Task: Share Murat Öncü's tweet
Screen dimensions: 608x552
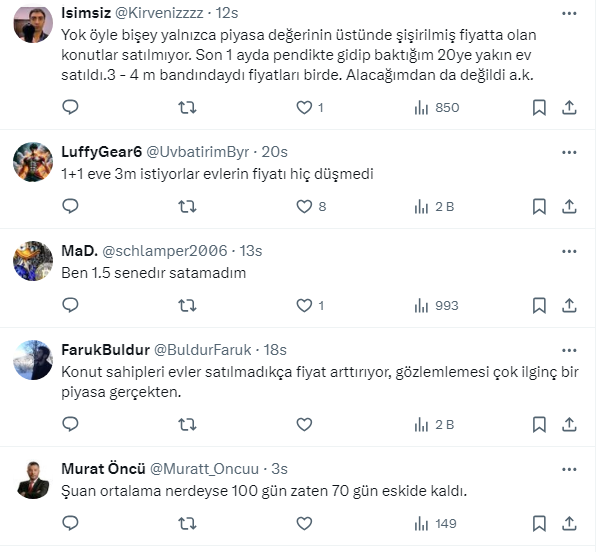Action: (568, 522)
